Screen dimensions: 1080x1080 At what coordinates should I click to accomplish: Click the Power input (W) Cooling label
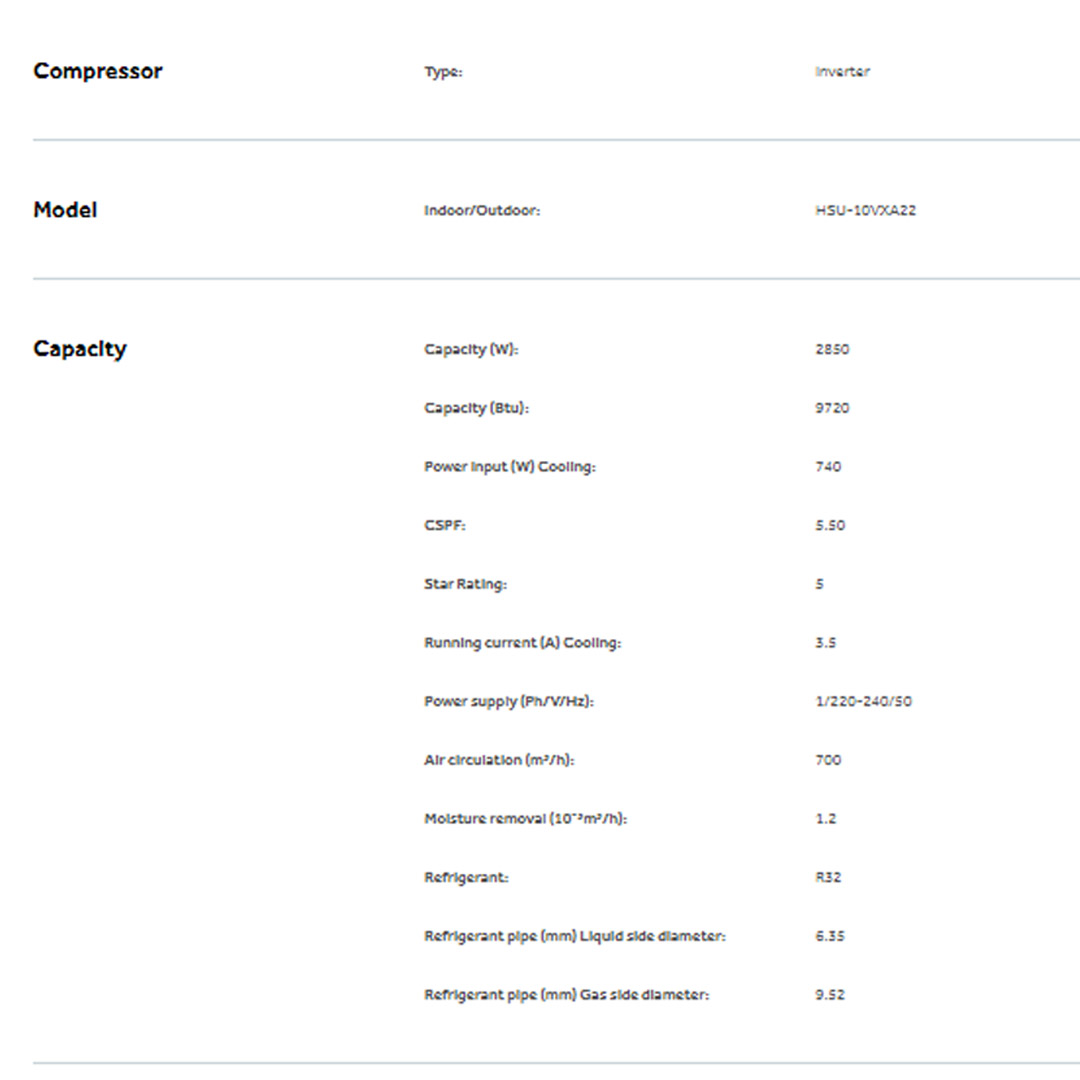click(x=509, y=467)
